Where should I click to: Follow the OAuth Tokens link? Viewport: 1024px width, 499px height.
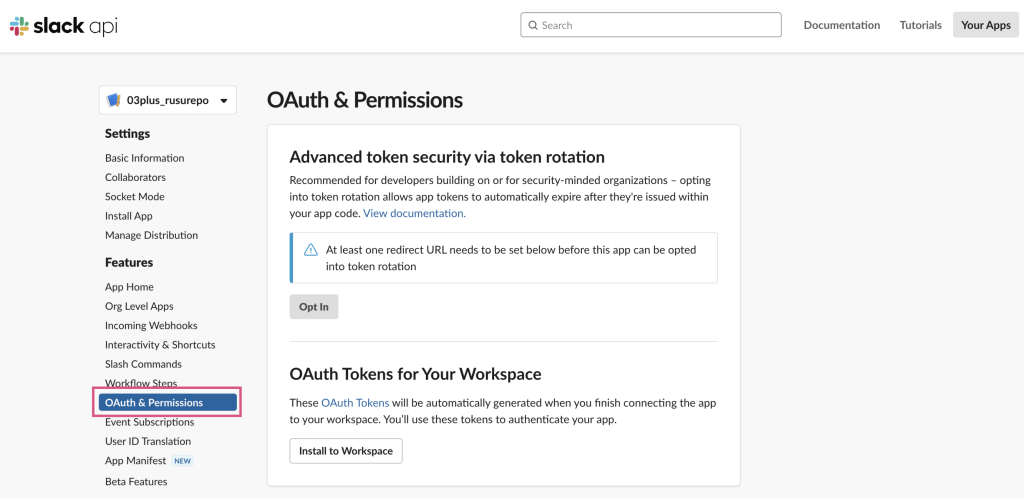coord(355,403)
